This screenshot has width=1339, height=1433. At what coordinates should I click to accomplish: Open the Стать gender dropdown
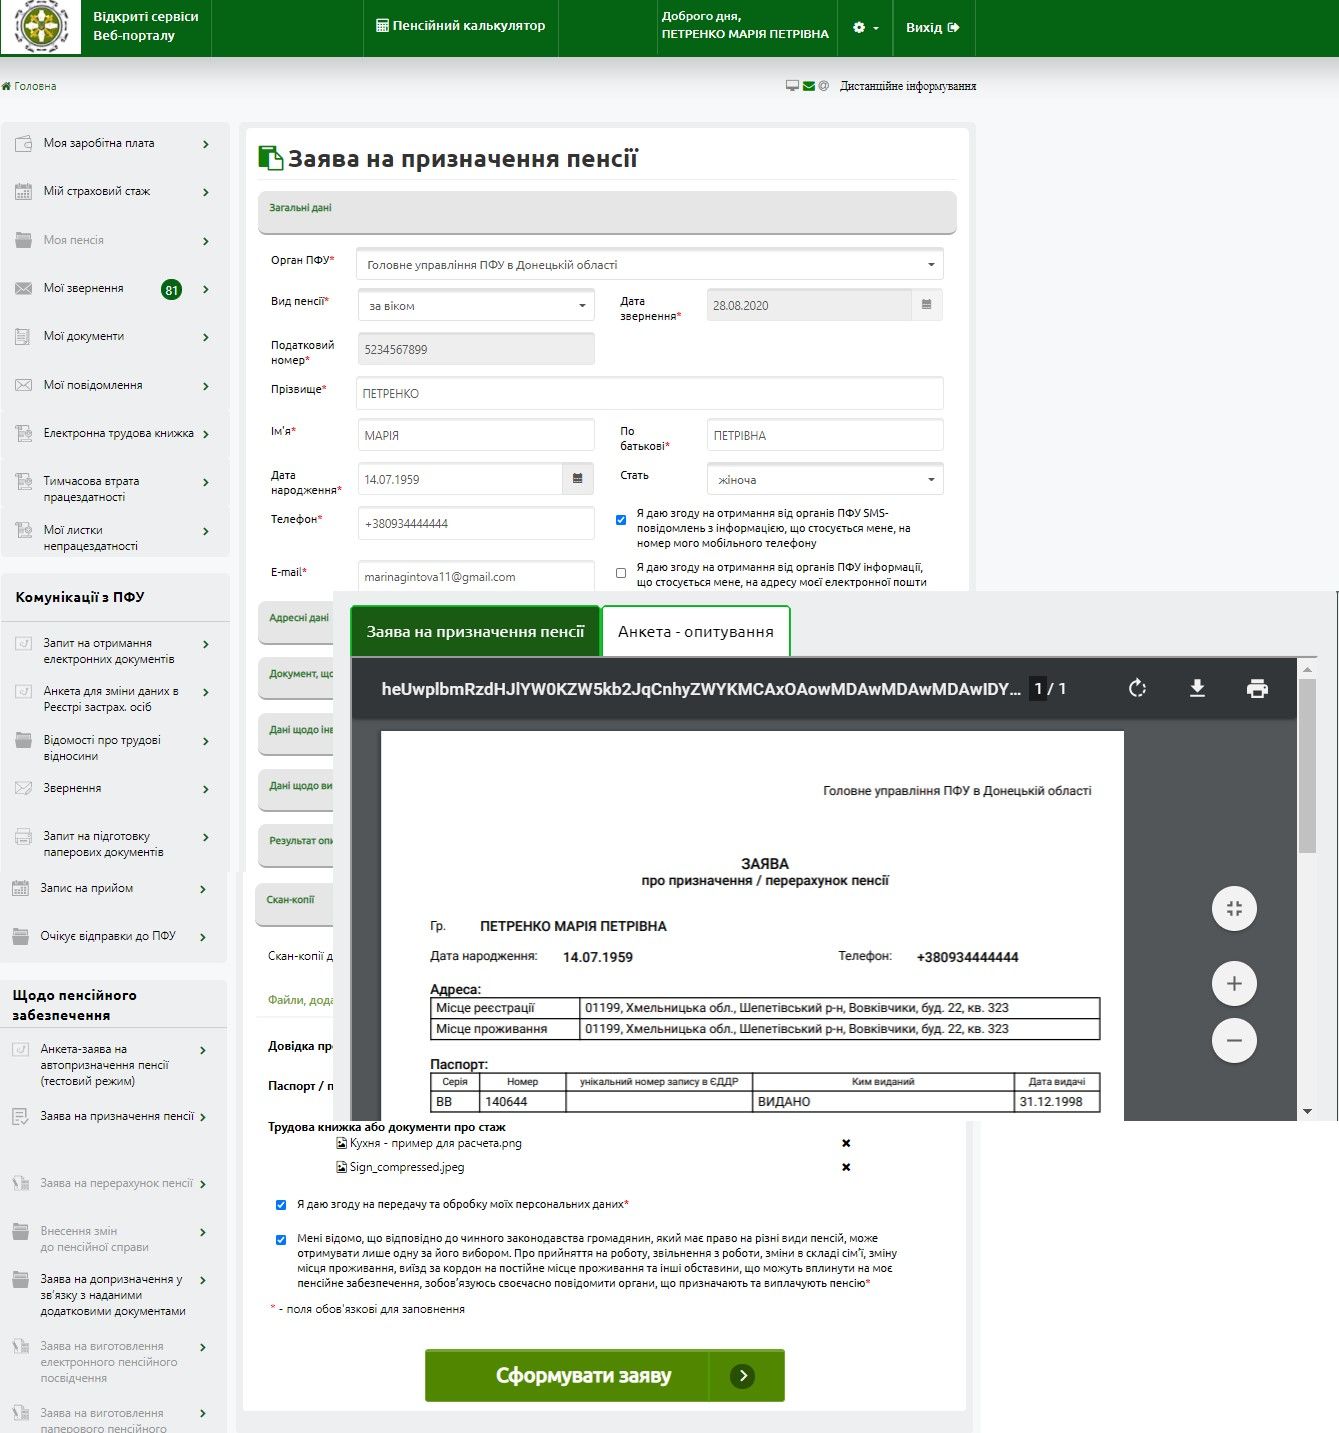[825, 480]
